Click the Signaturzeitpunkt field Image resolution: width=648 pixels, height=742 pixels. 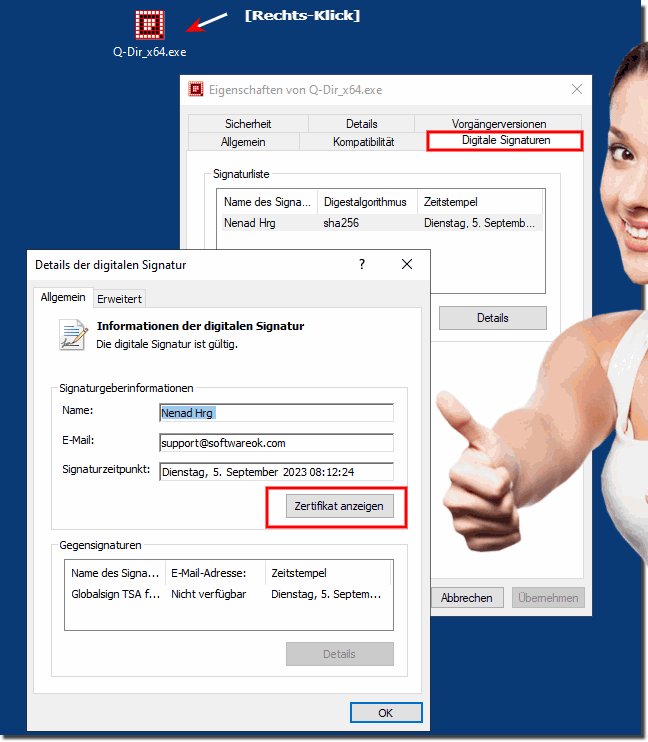(276, 472)
